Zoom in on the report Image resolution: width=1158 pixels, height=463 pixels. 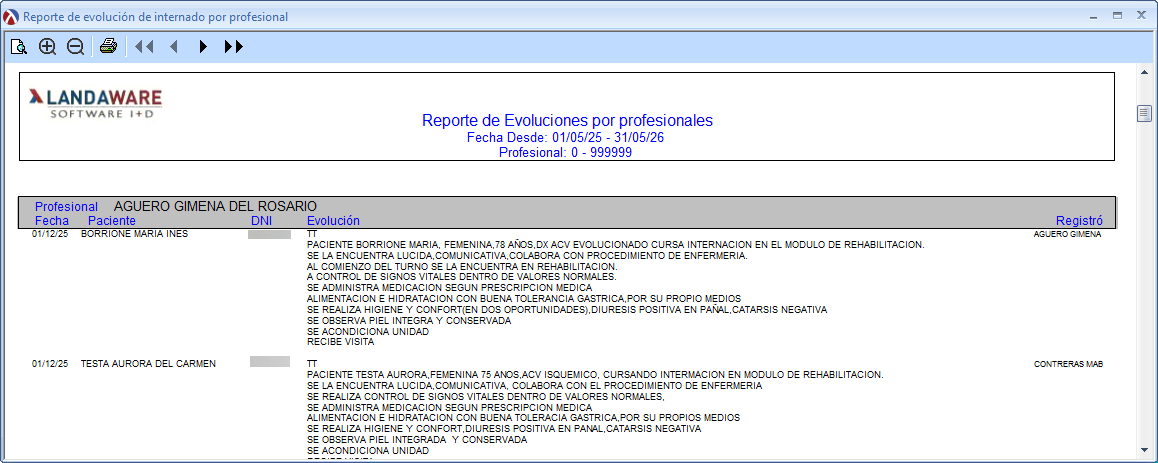coord(47,47)
